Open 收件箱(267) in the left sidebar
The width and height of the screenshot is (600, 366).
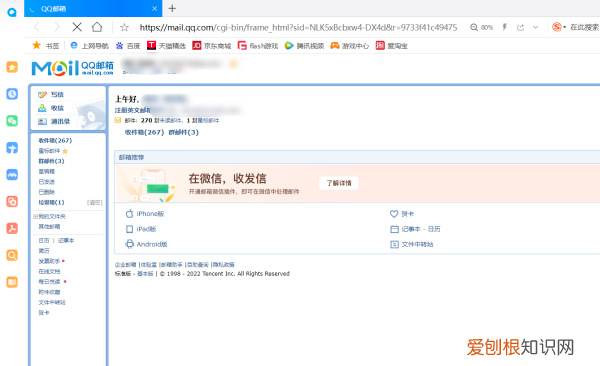(x=55, y=141)
